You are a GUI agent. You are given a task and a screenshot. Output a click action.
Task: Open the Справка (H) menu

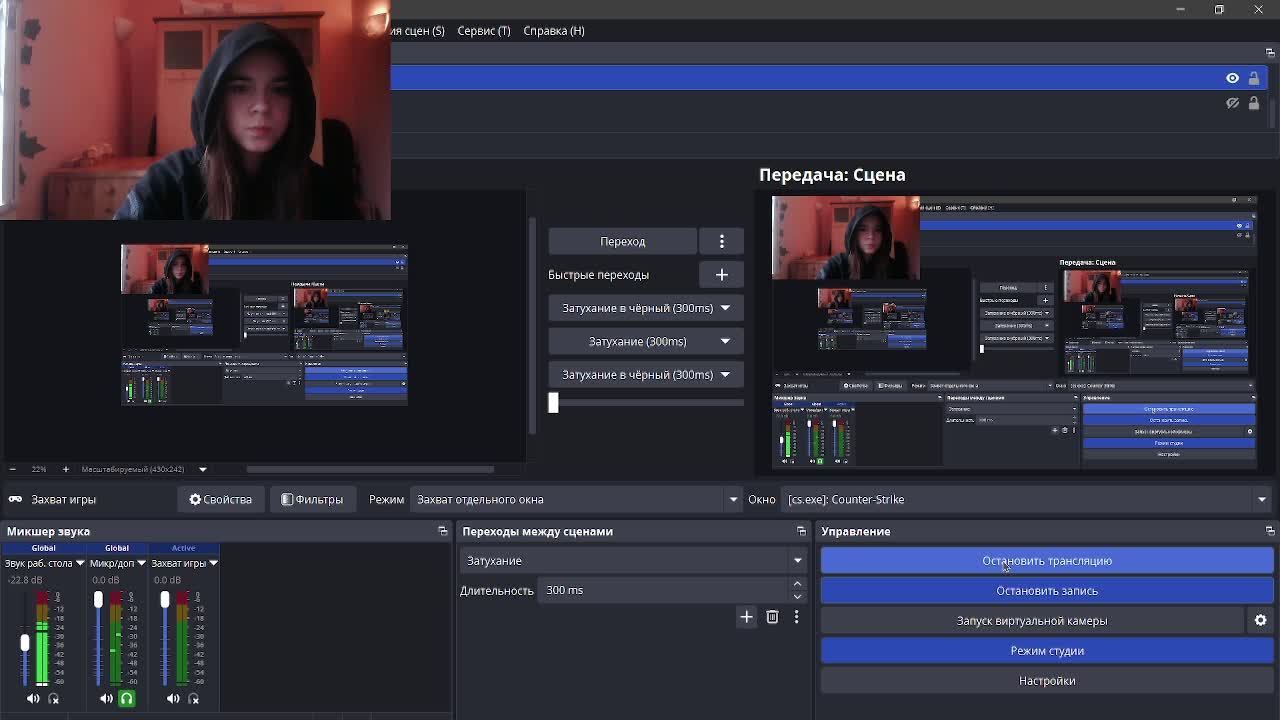pos(554,31)
